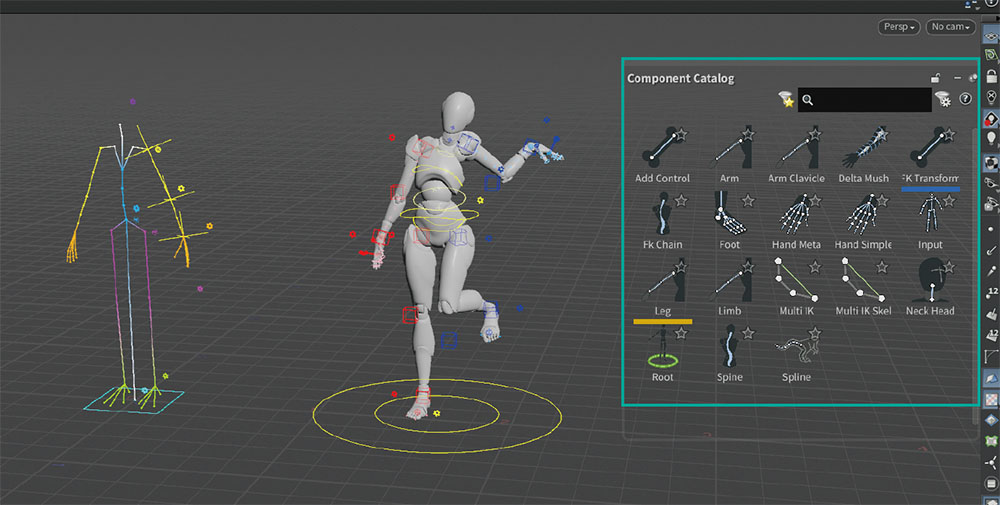Open the Persp viewport dropdown

[x=898, y=28]
